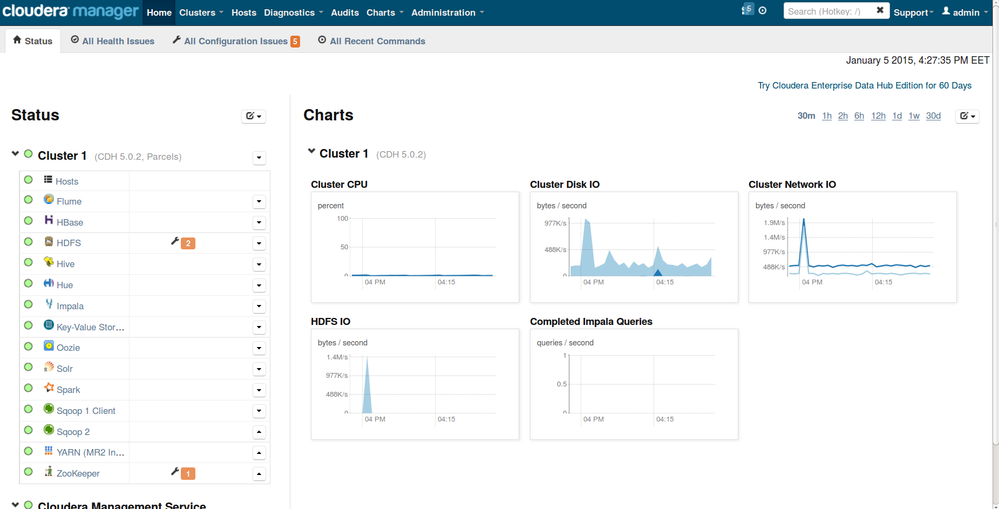This screenshot has width=999, height=509.
Task: Click the Impala service icon
Action: 48,305
